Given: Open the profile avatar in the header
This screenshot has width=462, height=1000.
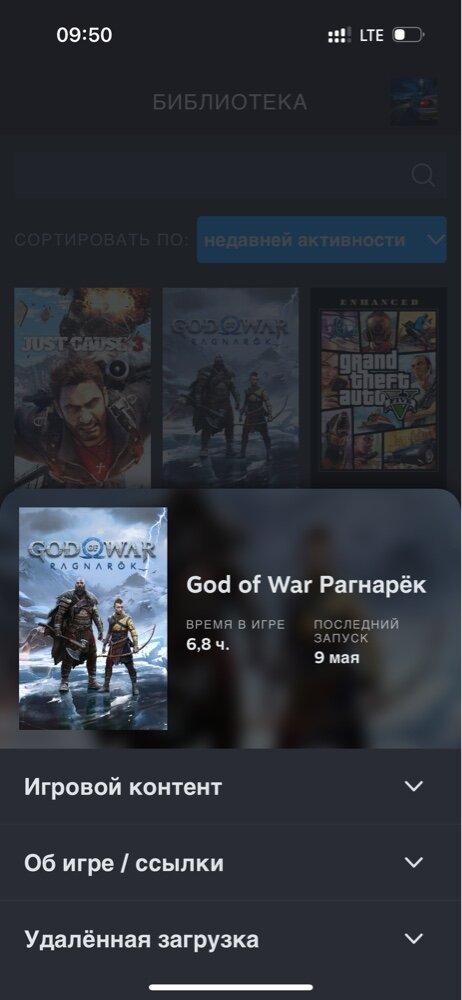Looking at the screenshot, I should 414,102.
